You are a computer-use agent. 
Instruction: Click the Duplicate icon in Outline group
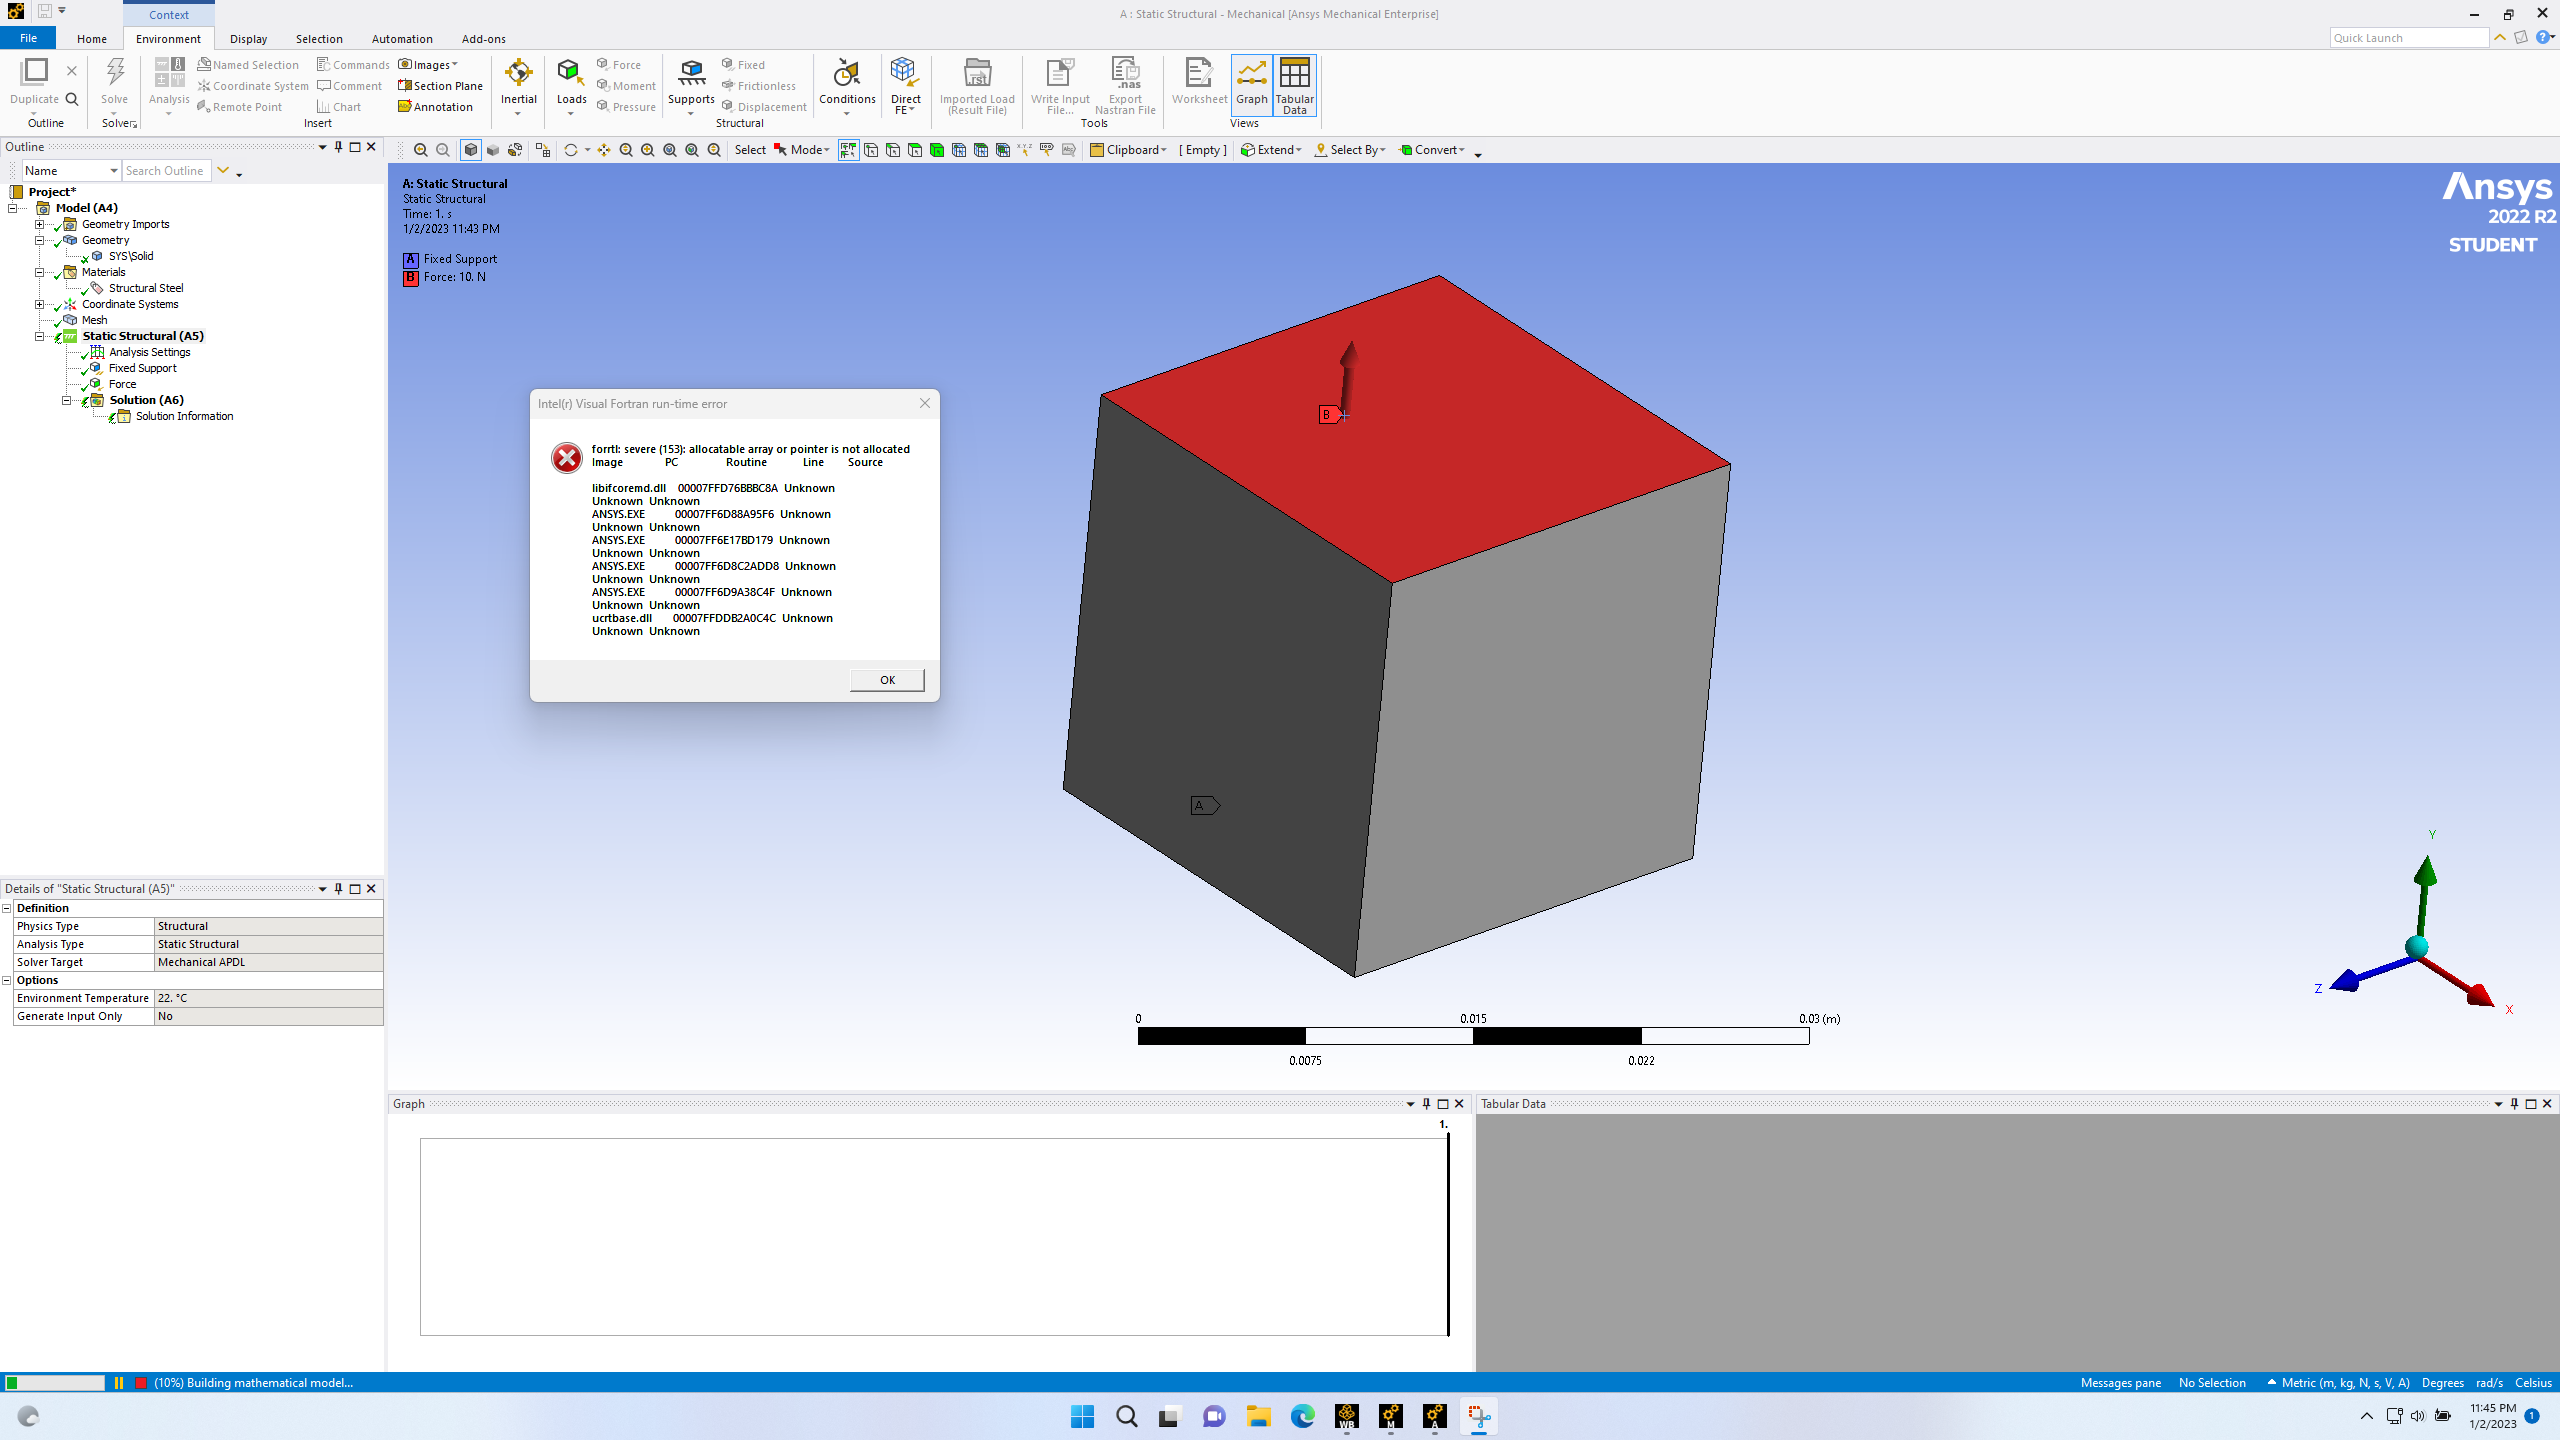point(34,73)
